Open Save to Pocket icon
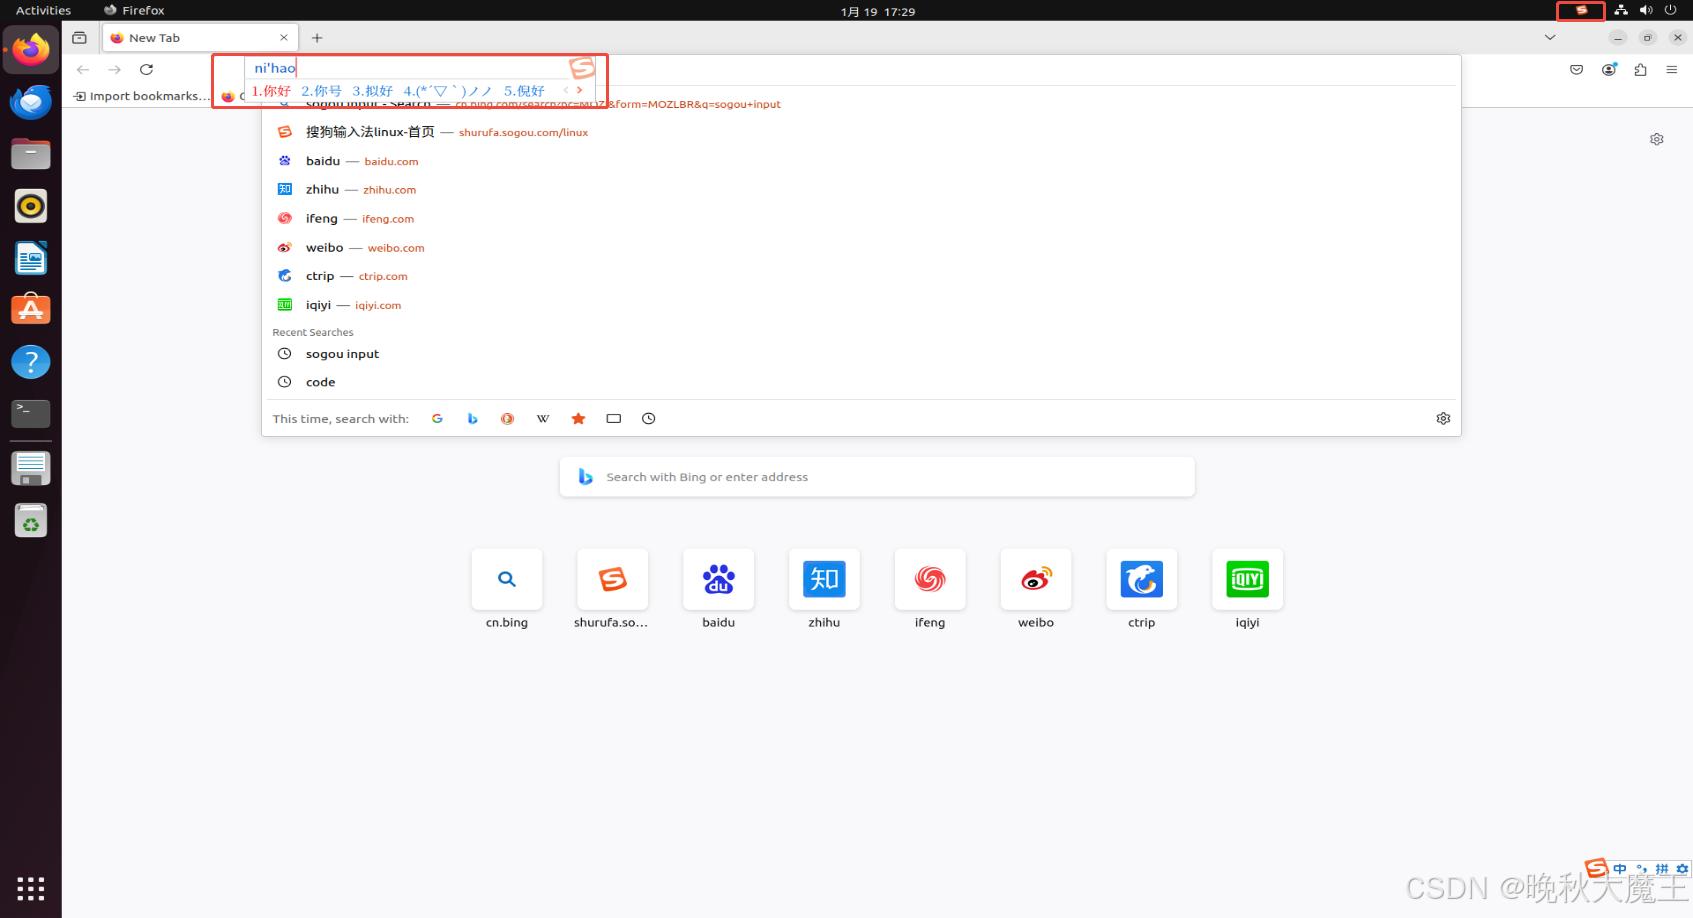The image size is (1693, 918). click(x=1577, y=69)
